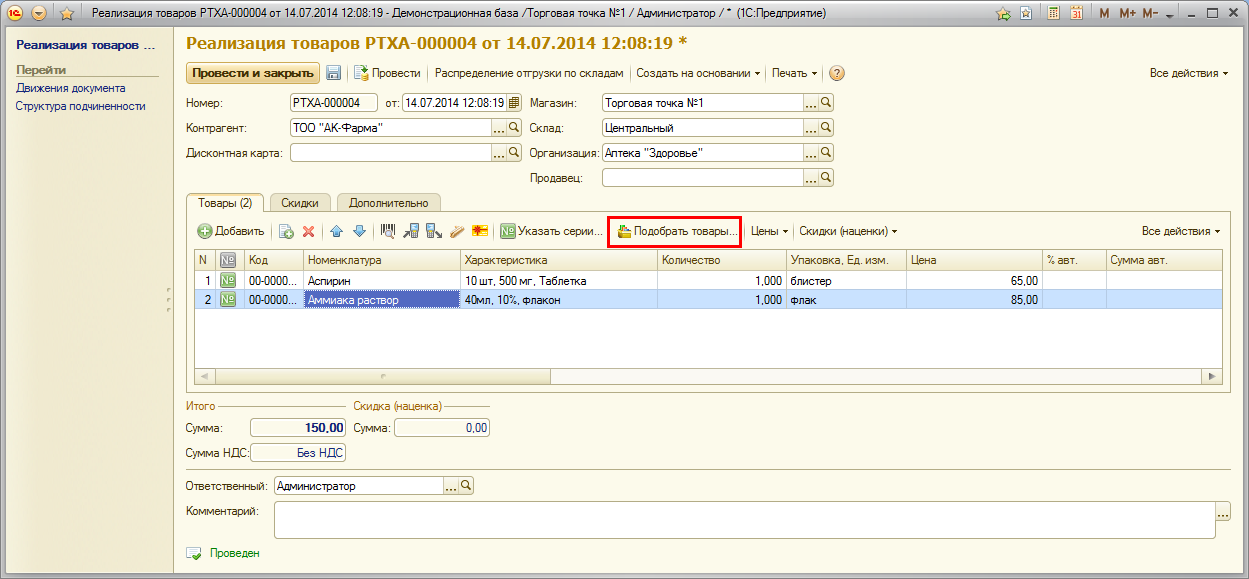This screenshot has width=1249, height=579.
Task: Click into the 'Комментарий' text field
Action: click(744, 519)
